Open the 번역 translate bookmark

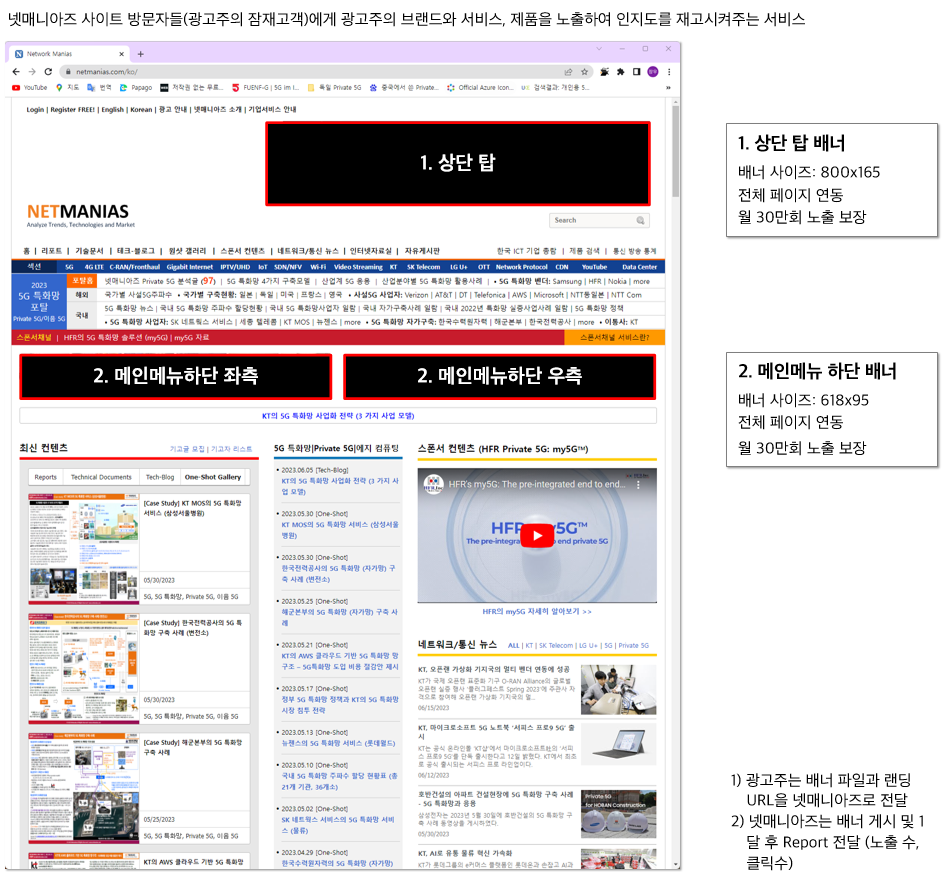point(99,88)
